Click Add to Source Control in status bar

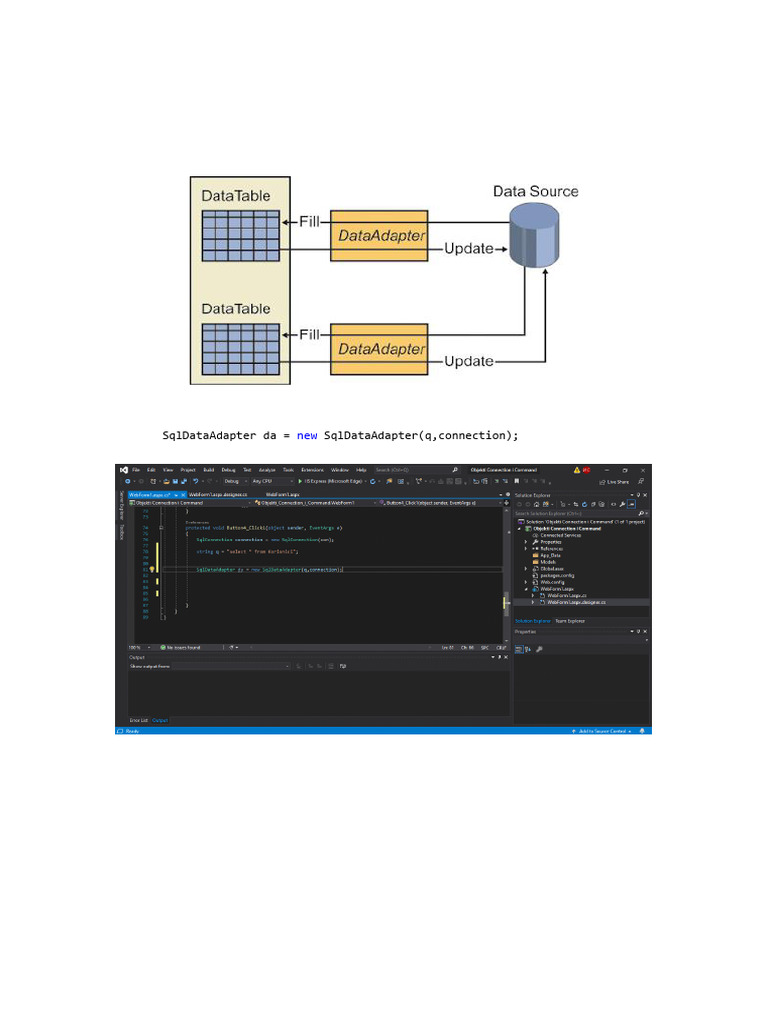coord(603,731)
